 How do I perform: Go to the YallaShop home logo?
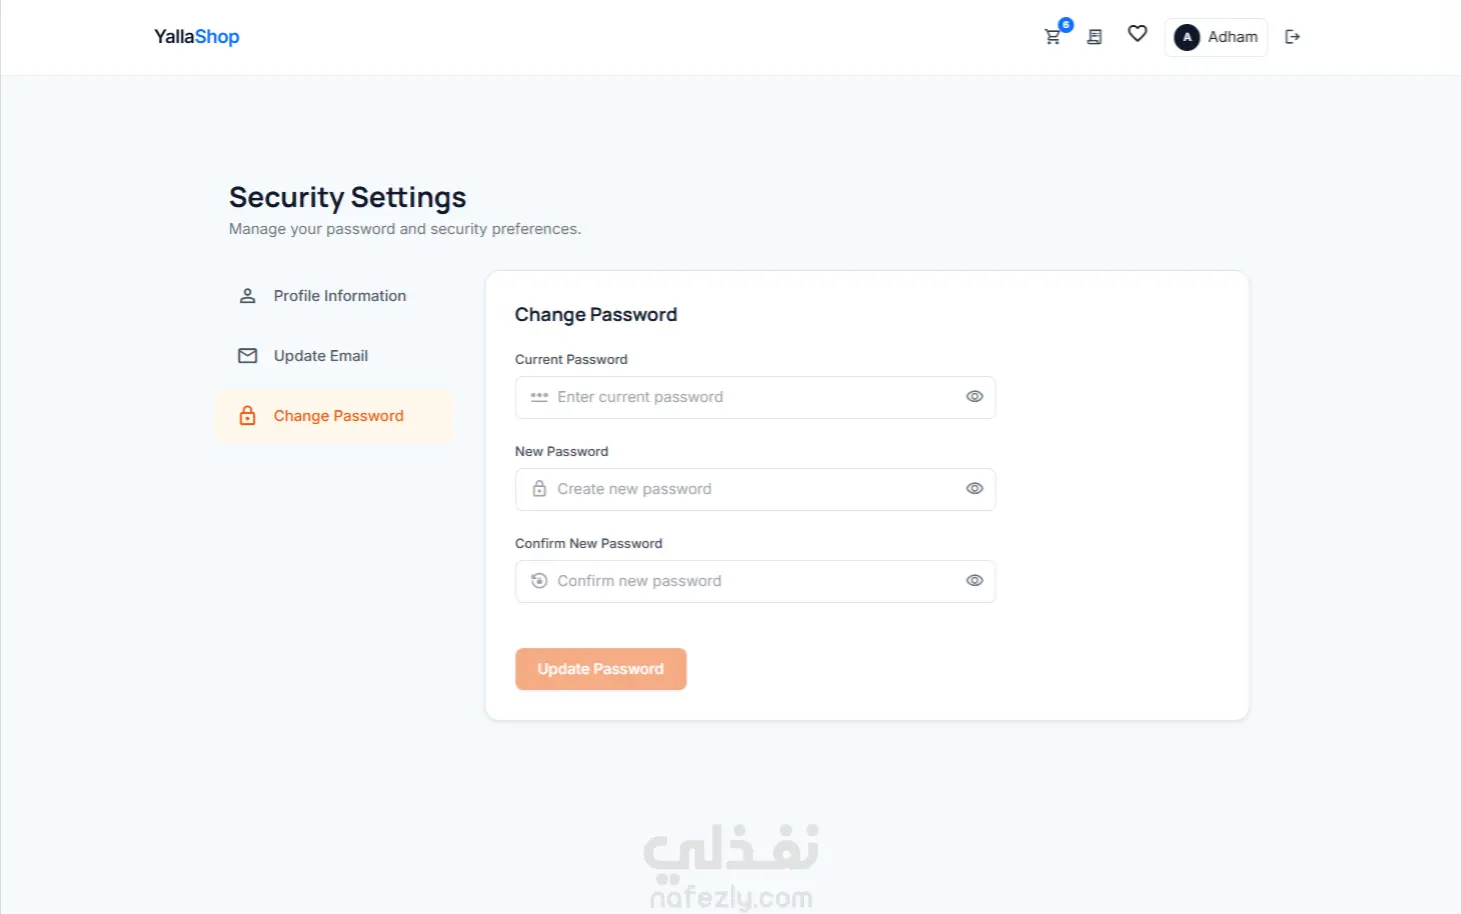197,37
